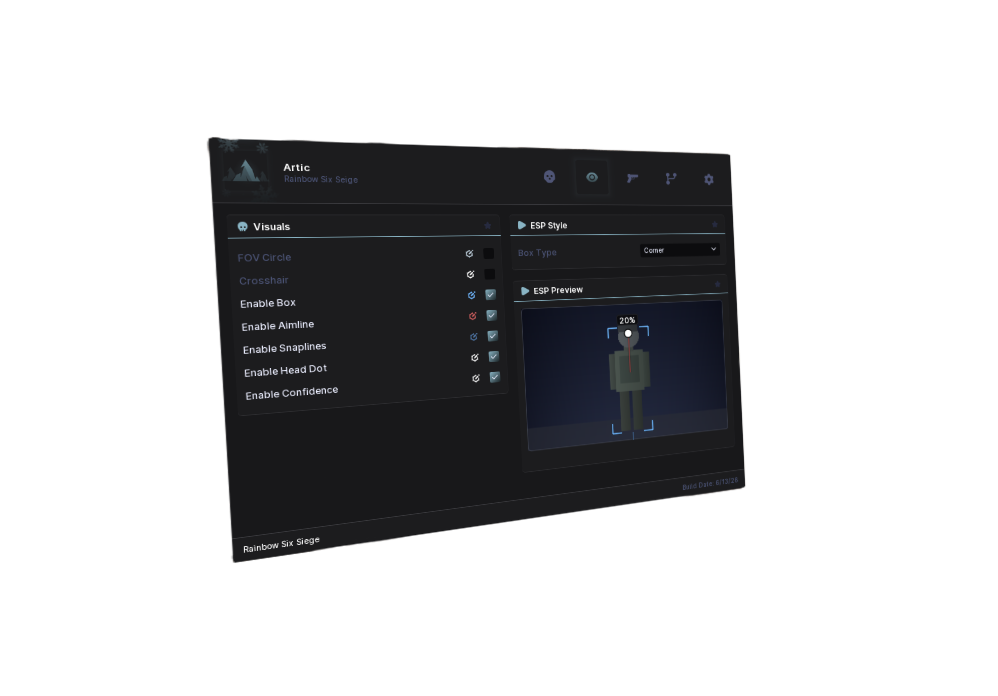This screenshot has width=998, height=696.
Task: Click the ESP Preview character image
Action: coord(630,379)
